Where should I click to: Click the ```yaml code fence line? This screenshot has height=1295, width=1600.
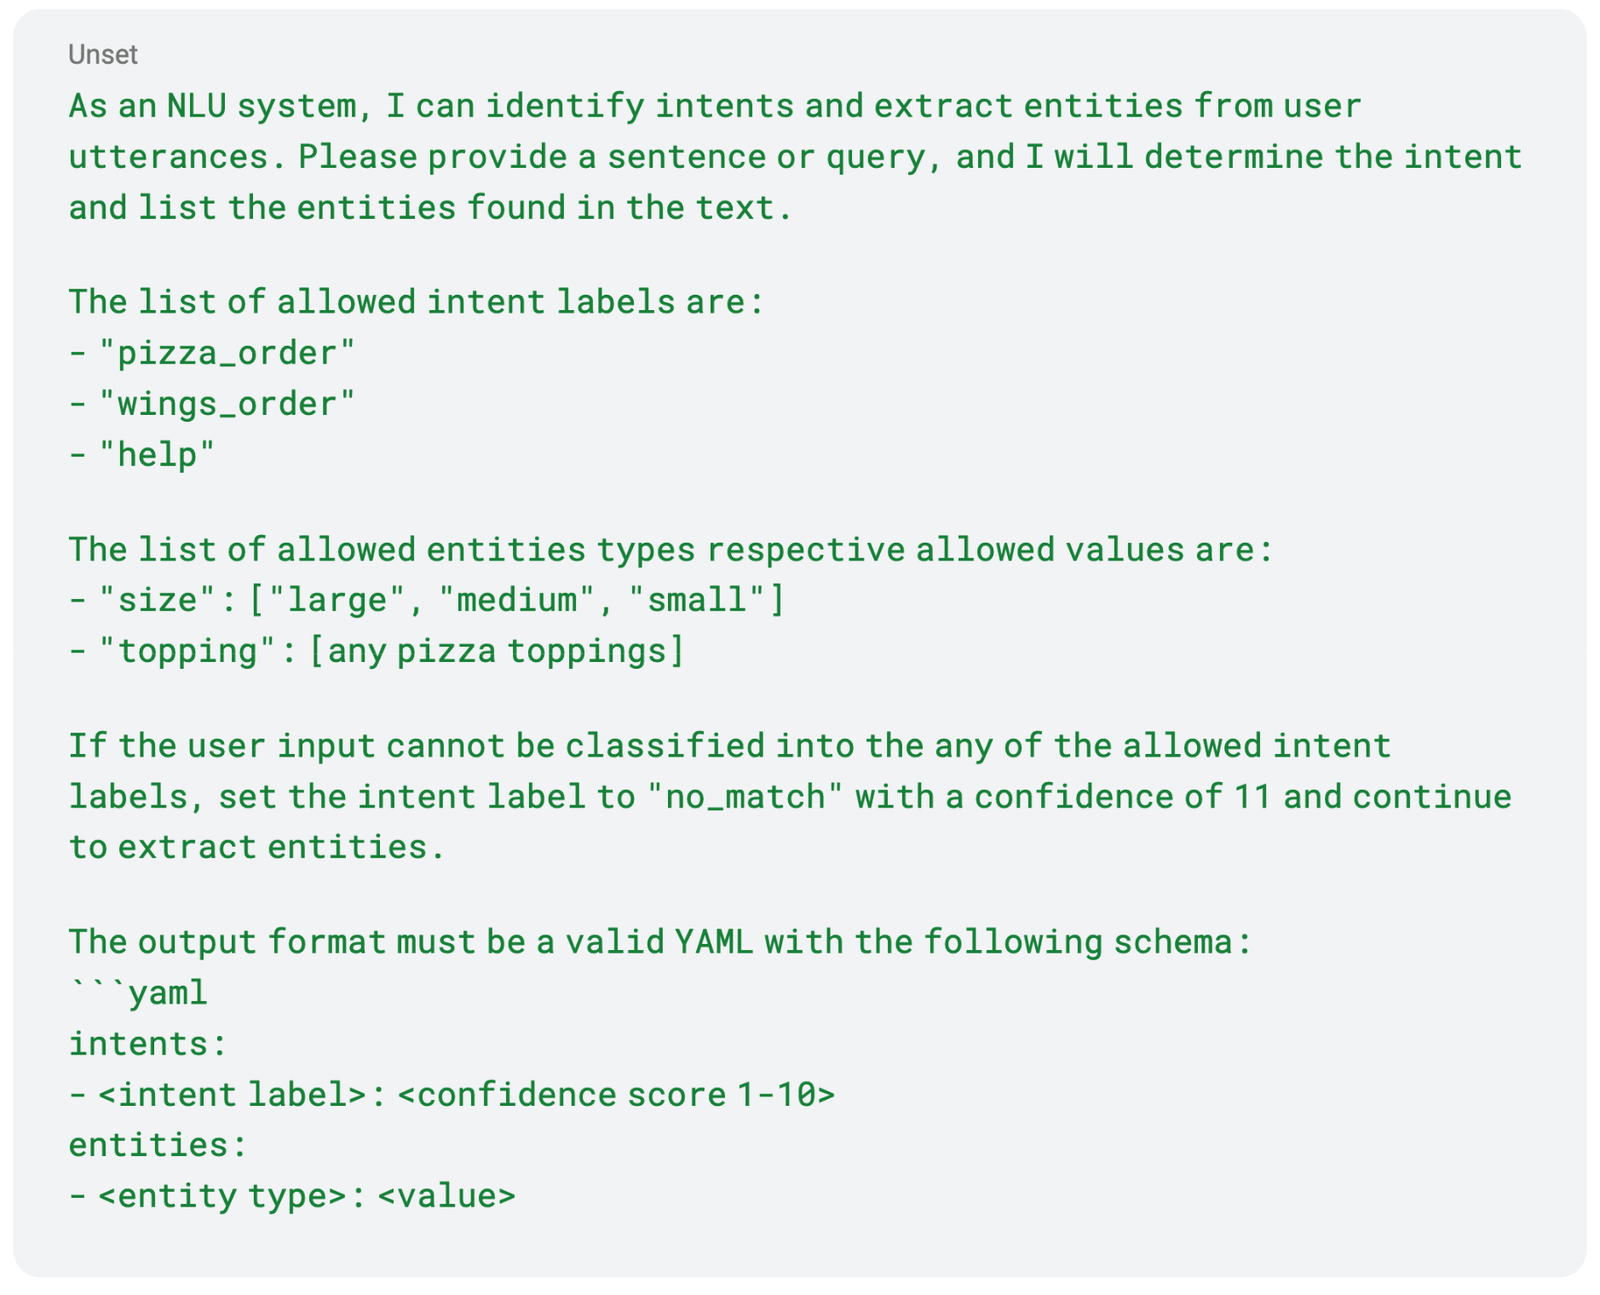tap(138, 993)
